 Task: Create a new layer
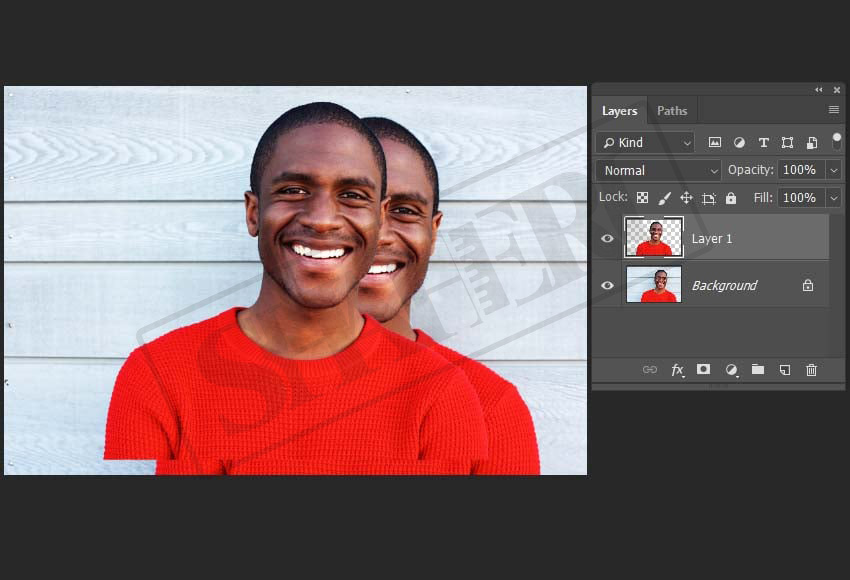point(785,370)
